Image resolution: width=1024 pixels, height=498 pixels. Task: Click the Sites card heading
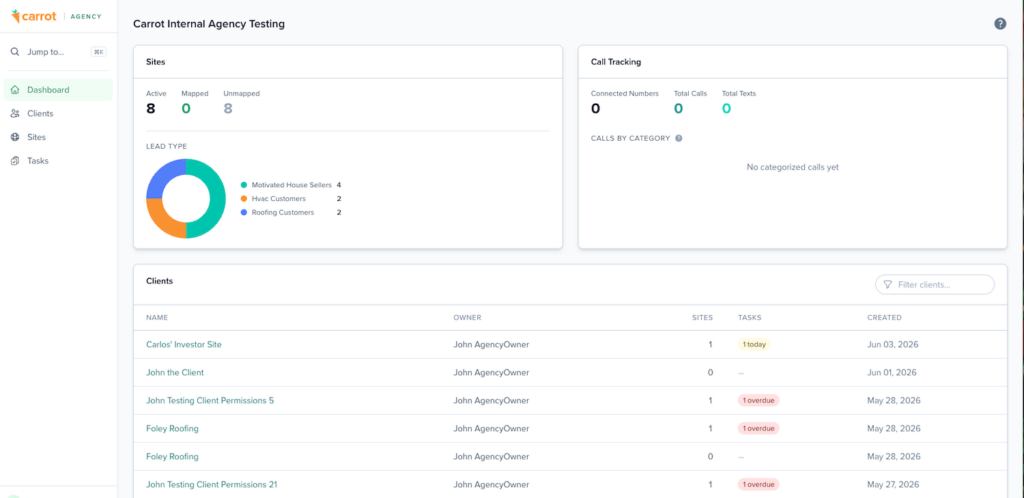point(155,62)
